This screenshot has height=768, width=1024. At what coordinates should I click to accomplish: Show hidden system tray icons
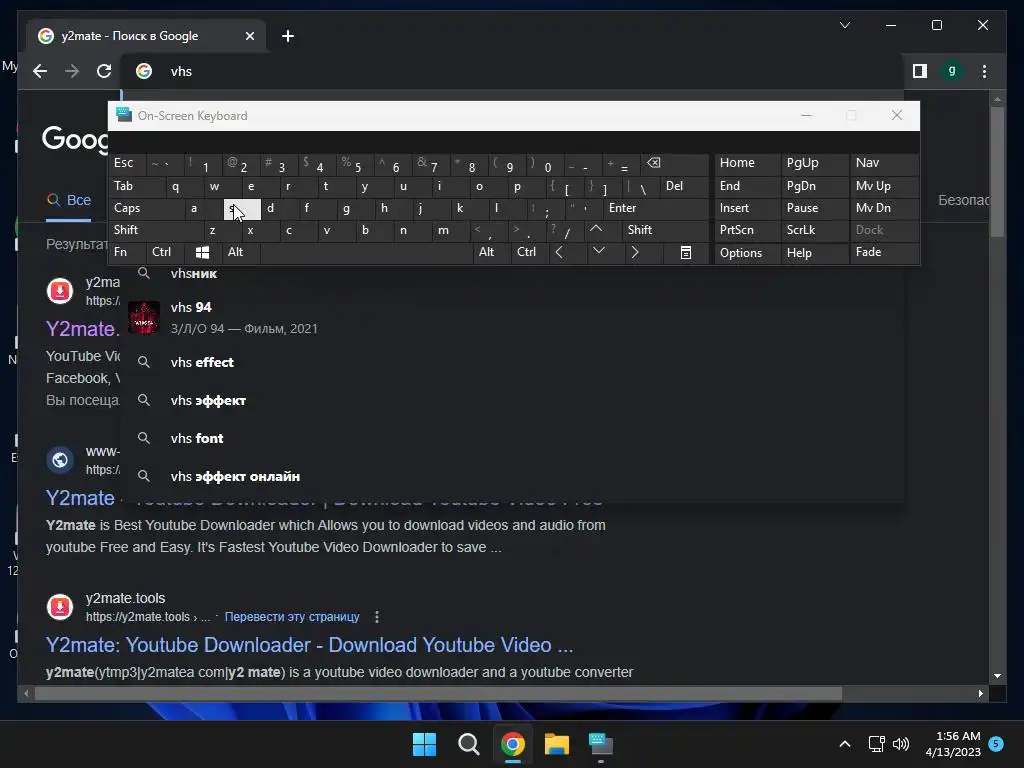[x=844, y=744]
